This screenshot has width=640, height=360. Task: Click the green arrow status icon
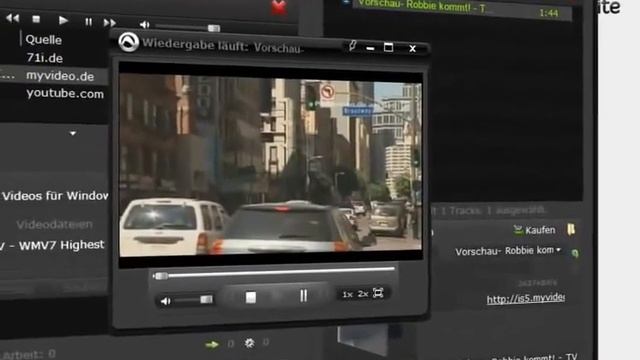(x=212, y=345)
